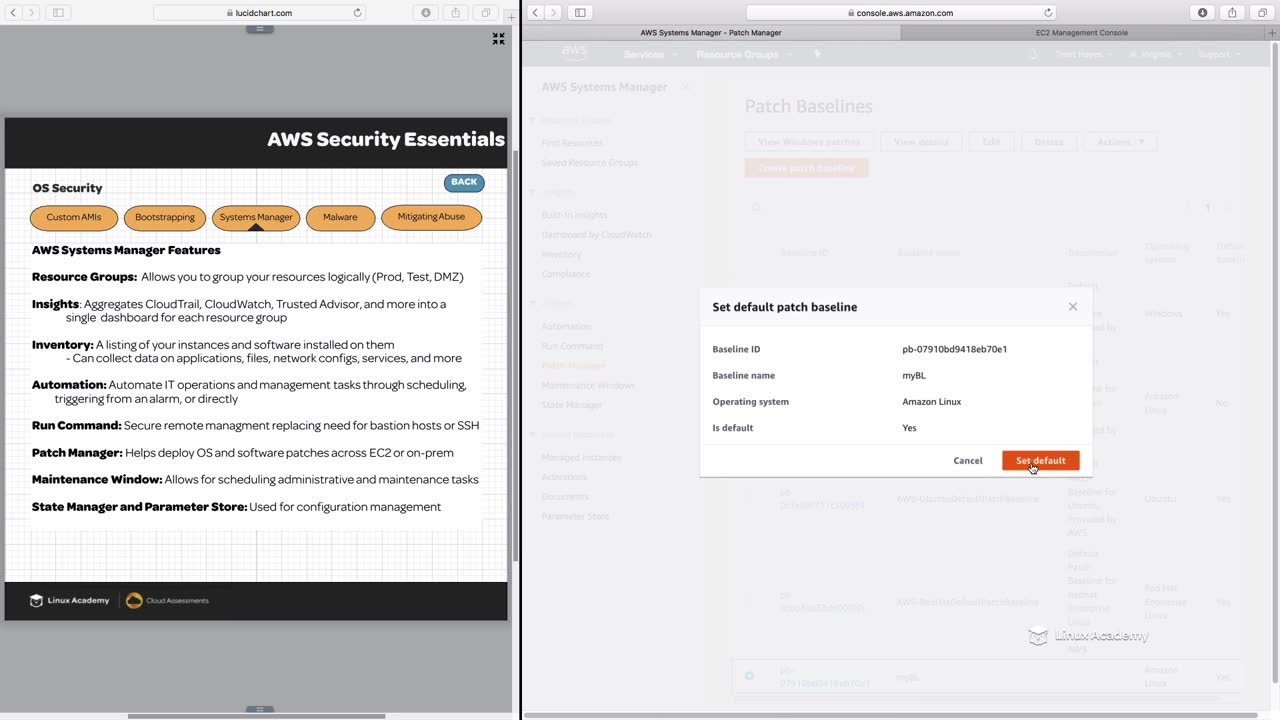Image resolution: width=1280 pixels, height=720 pixels.
Task: Select the Bootstrapping slide tab
Action: pyautogui.click(x=165, y=217)
